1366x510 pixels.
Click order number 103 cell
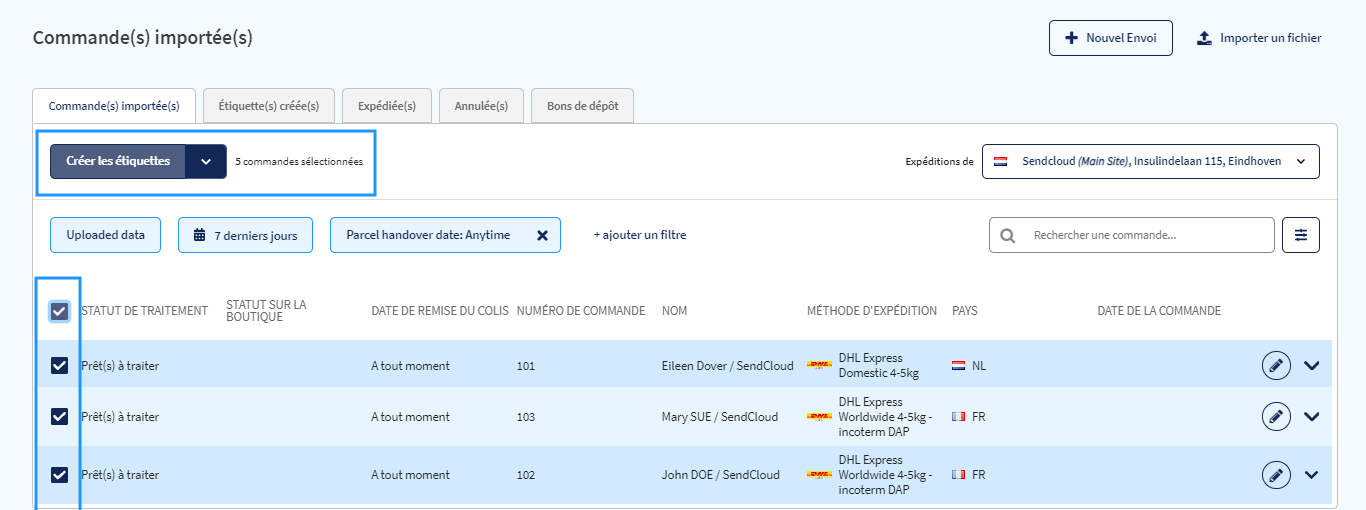tap(526, 417)
